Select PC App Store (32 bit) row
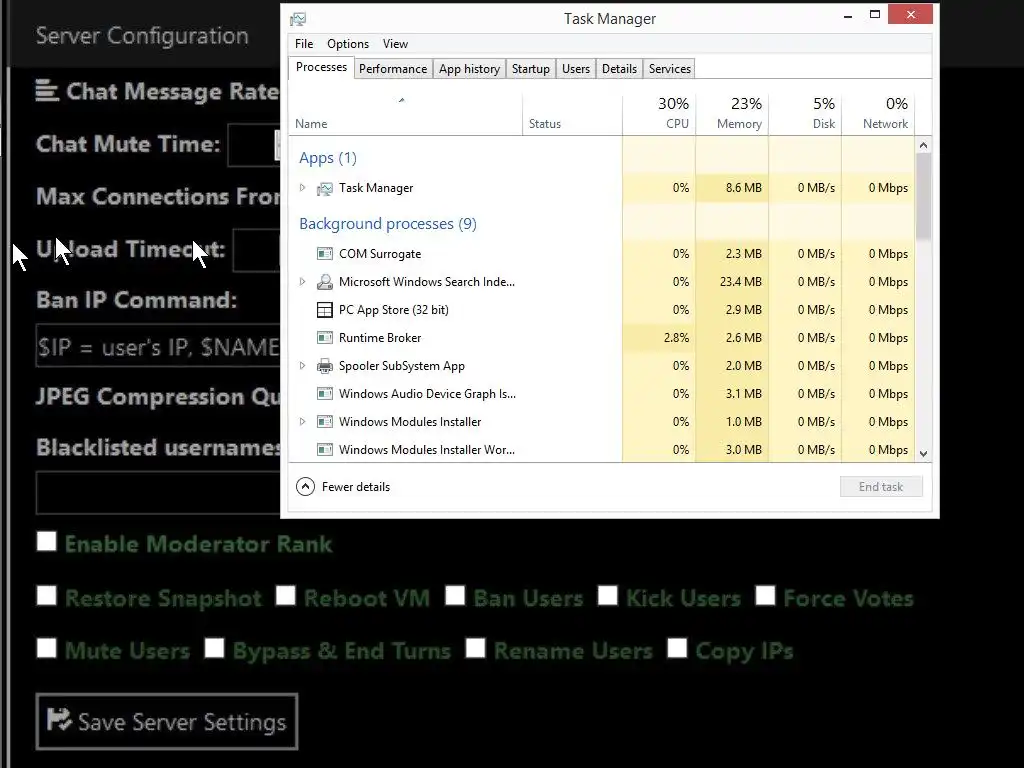This screenshot has width=1024, height=768. pyautogui.click(x=601, y=310)
